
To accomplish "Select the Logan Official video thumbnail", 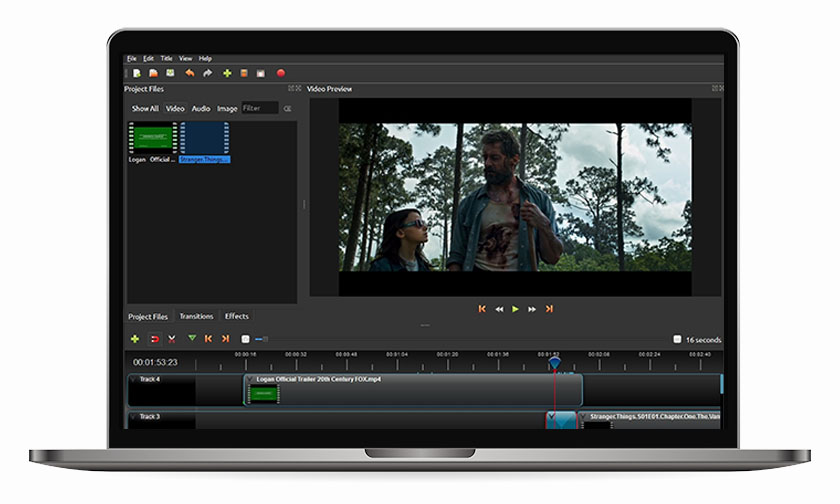I will click(x=153, y=138).
